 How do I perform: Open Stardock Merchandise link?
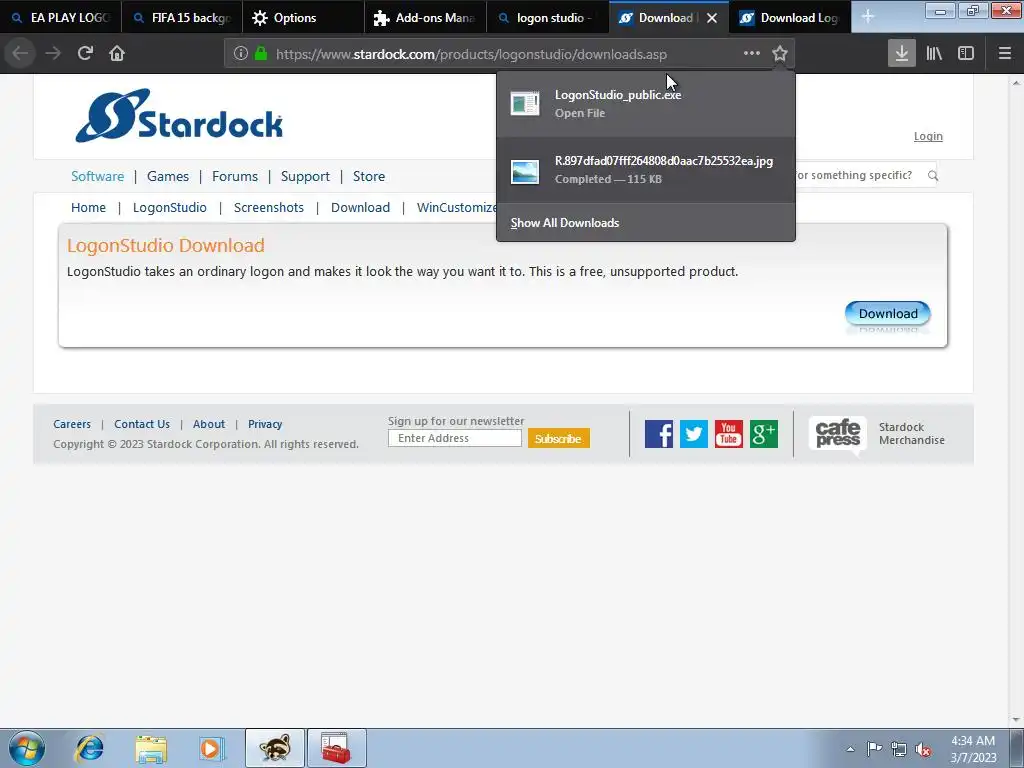coord(912,434)
